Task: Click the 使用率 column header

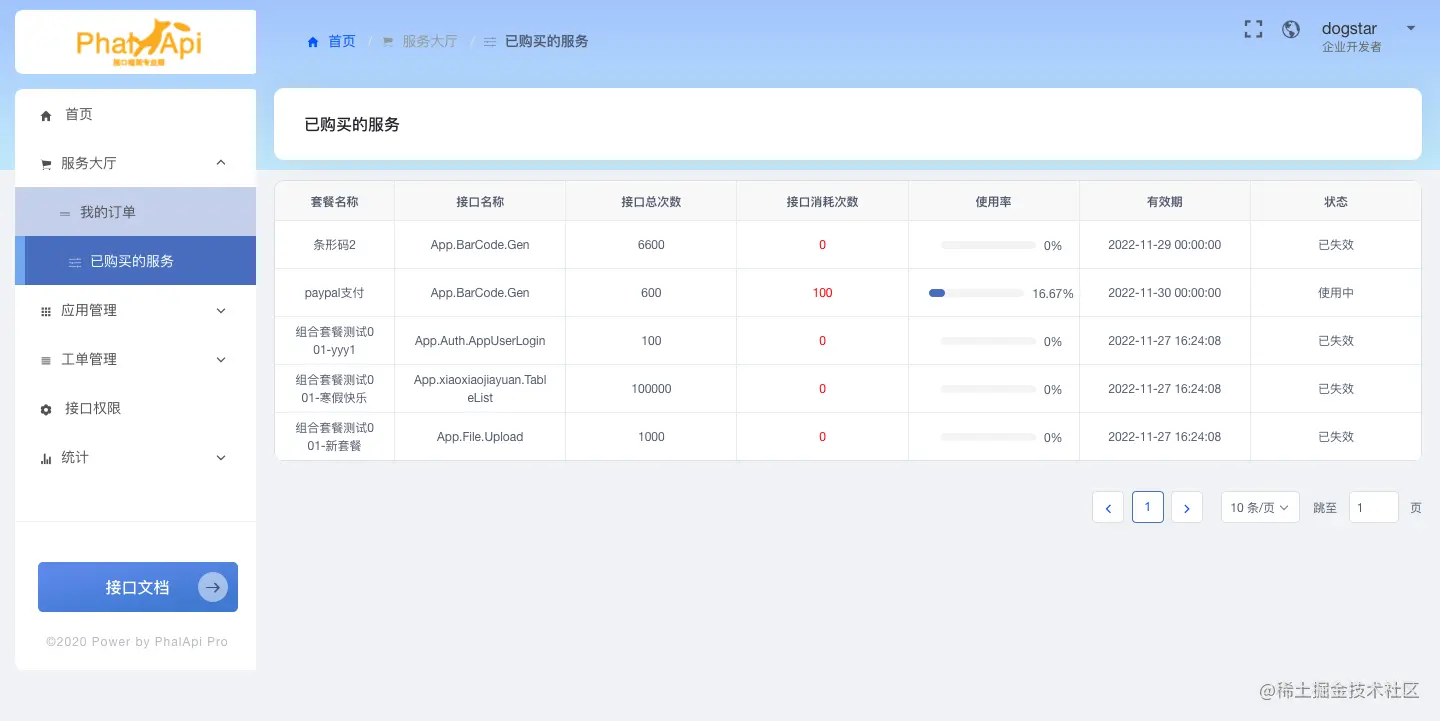Action: pyautogui.click(x=993, y=201)
